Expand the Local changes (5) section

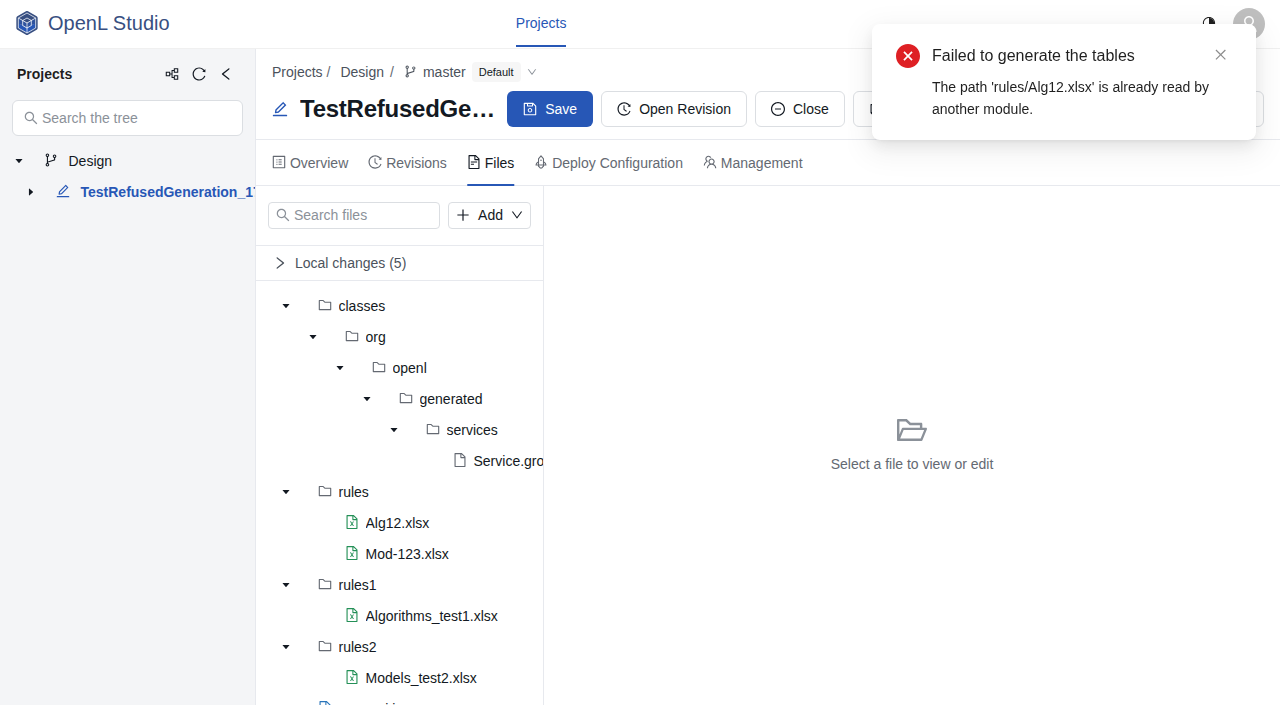coord(400,263)
